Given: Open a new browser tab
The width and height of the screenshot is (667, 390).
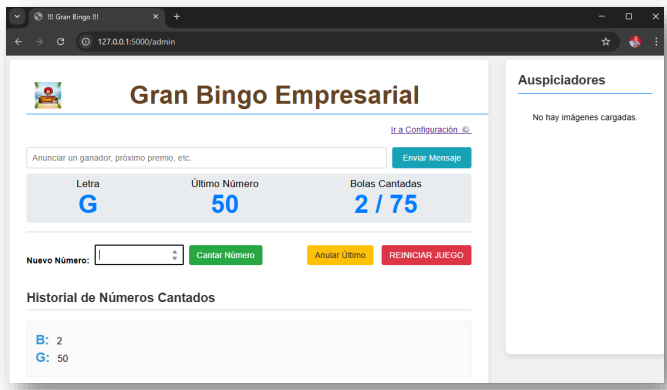Looking at the screenshot, I should [177, 17].
